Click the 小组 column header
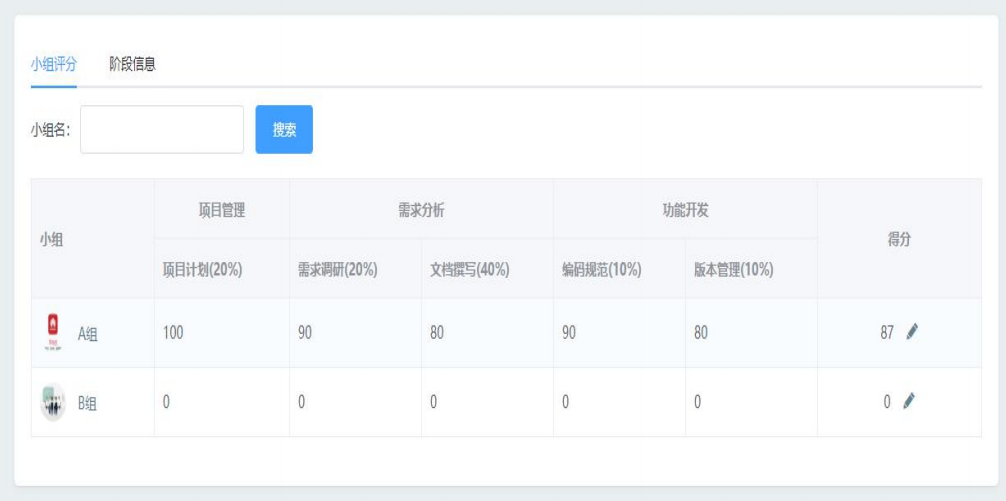The image size is (1006, 501). point(51,241)
